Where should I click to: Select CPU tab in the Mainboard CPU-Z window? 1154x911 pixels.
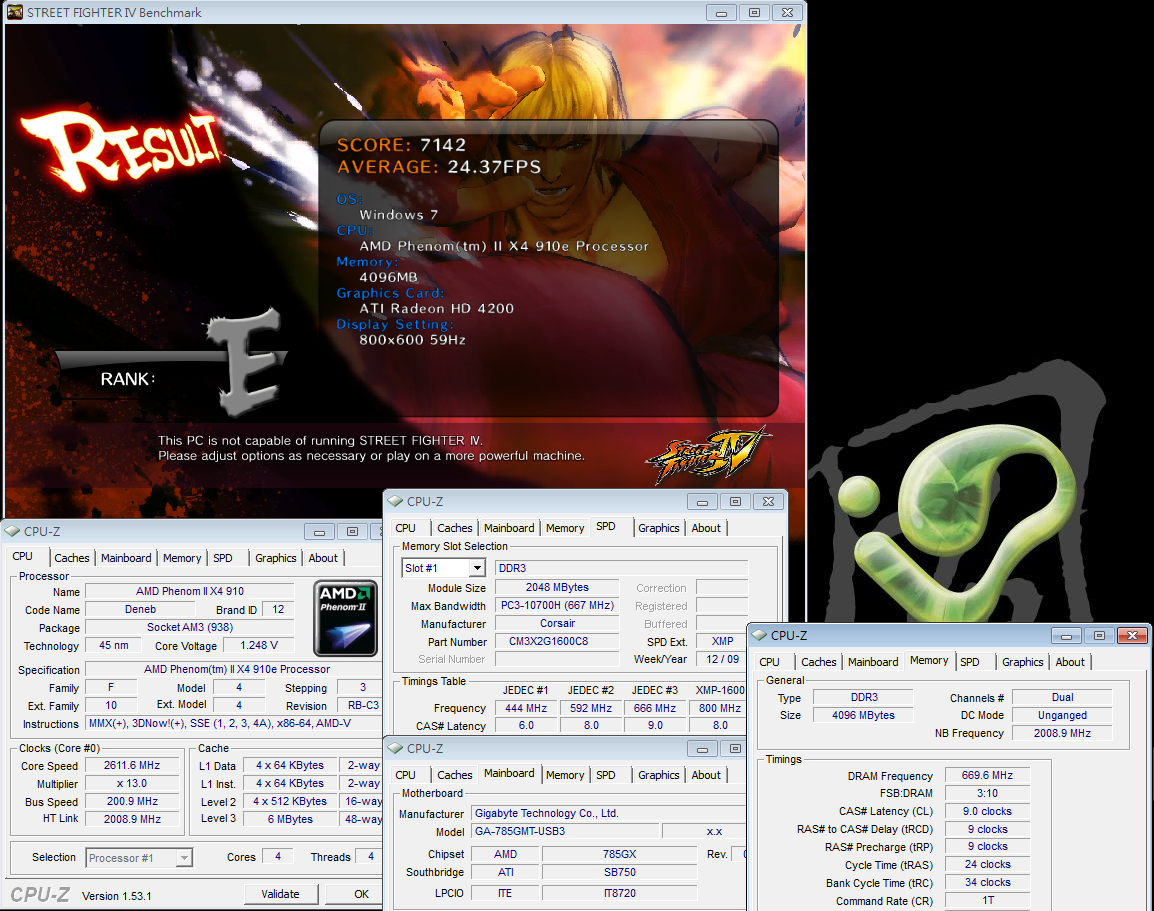click(406, 775)
